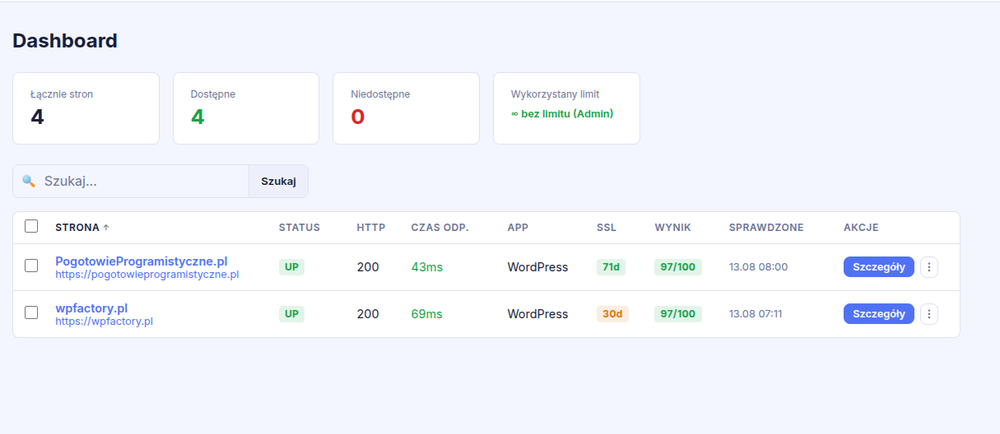This screenshot has width=1000, height=434.
Task: Click the HTTP column header
Action: pyautogui.click(x=371, y=228)
